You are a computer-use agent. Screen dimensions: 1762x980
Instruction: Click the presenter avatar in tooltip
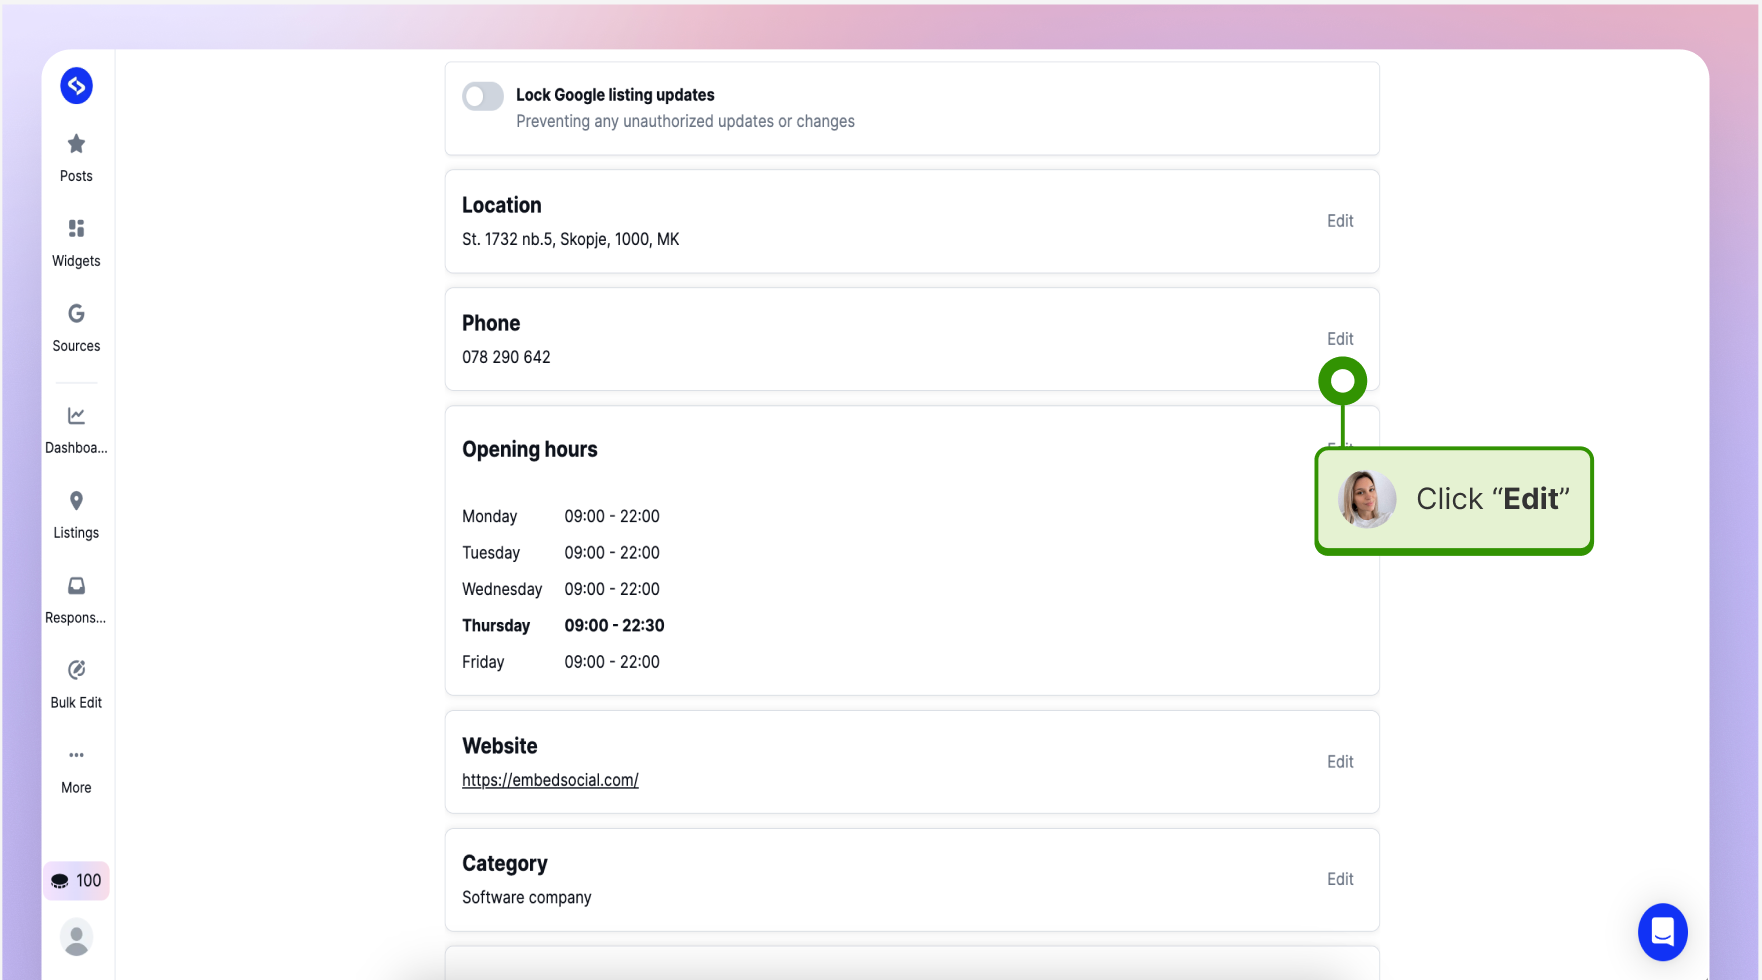pos(1367,499)
